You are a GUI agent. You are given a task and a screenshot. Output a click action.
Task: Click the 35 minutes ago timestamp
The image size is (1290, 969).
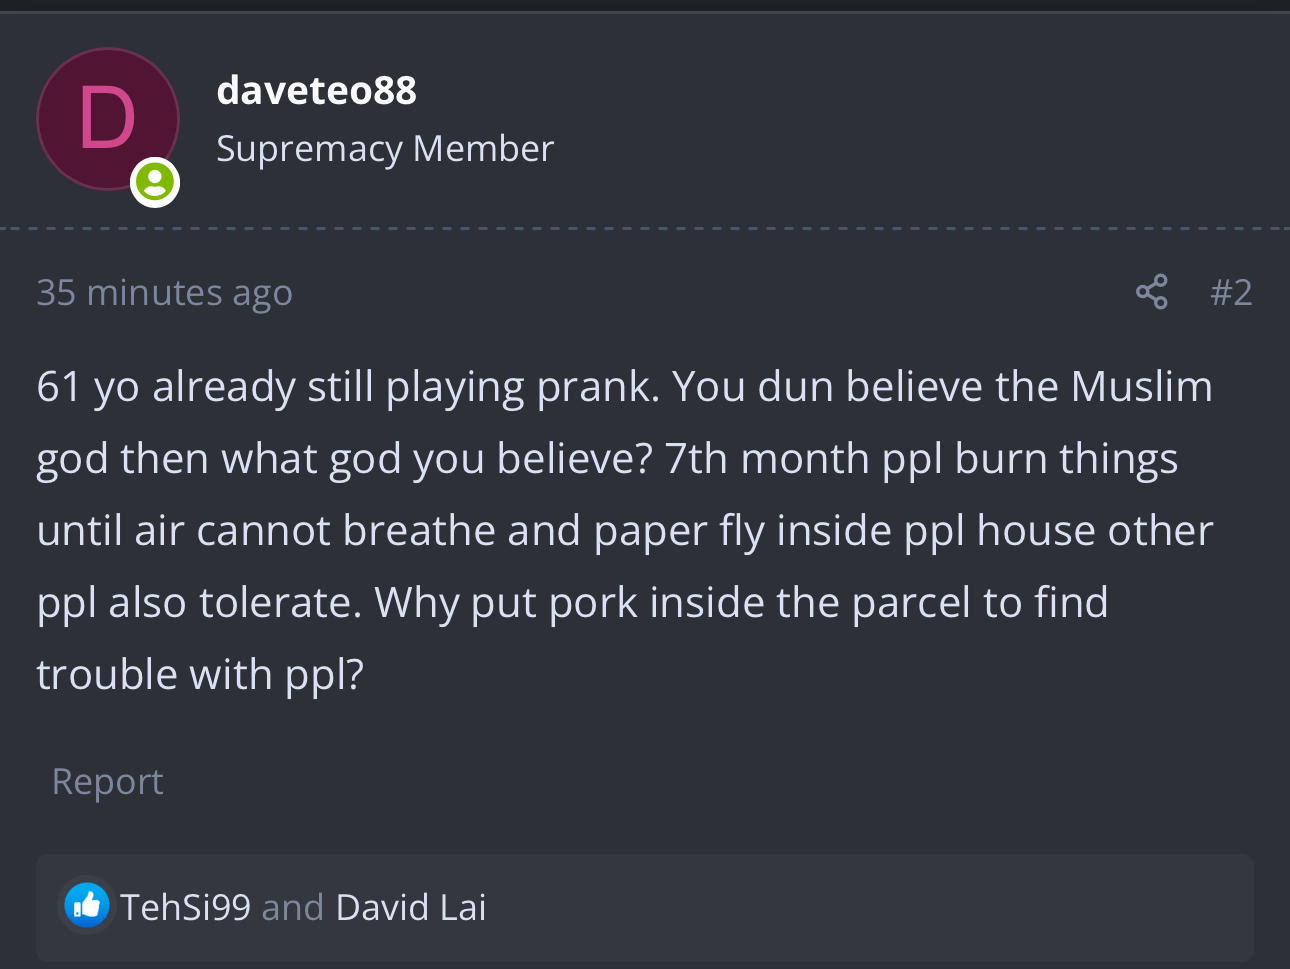(x=164, y=292)
